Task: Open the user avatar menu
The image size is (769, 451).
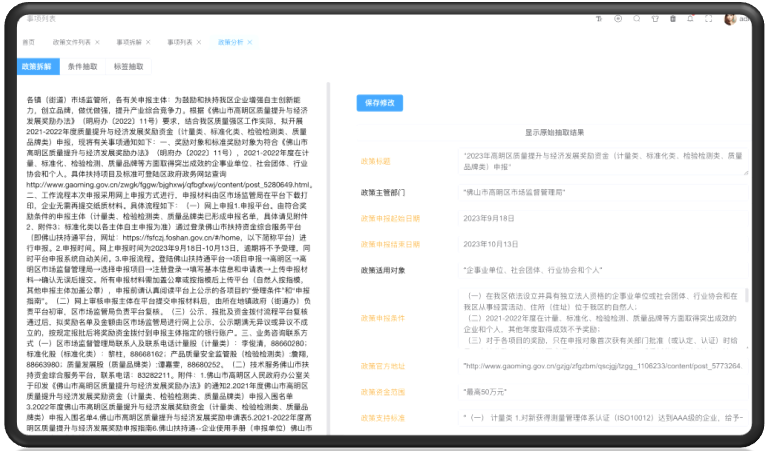Action: point(730,19)
